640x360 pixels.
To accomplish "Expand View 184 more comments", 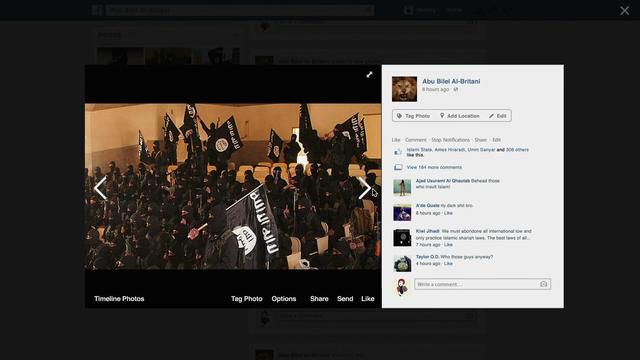I will point(434,167).
